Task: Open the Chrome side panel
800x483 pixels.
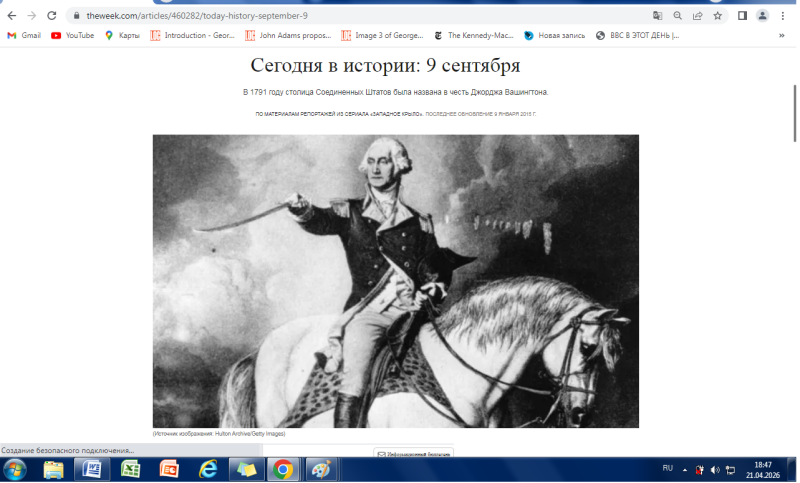Action: [742, 16]
